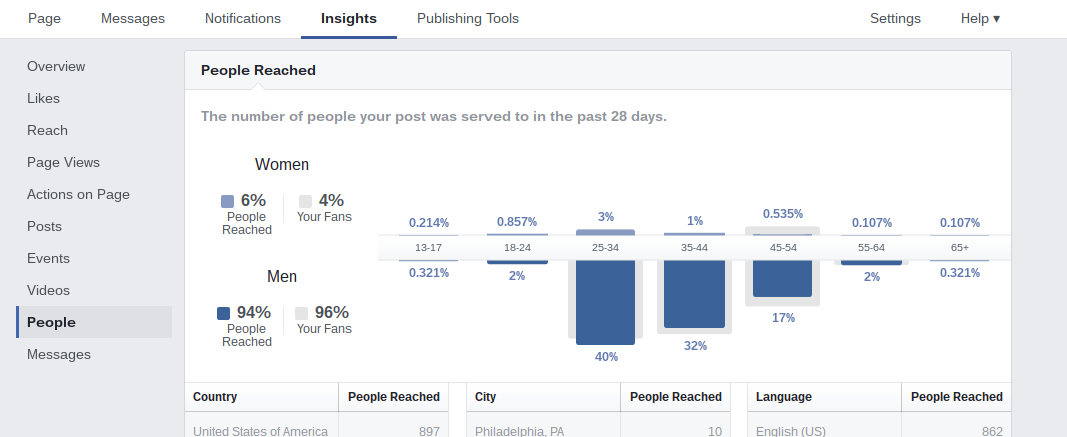Click the Women People Reached color swatch

pos(227,201)
